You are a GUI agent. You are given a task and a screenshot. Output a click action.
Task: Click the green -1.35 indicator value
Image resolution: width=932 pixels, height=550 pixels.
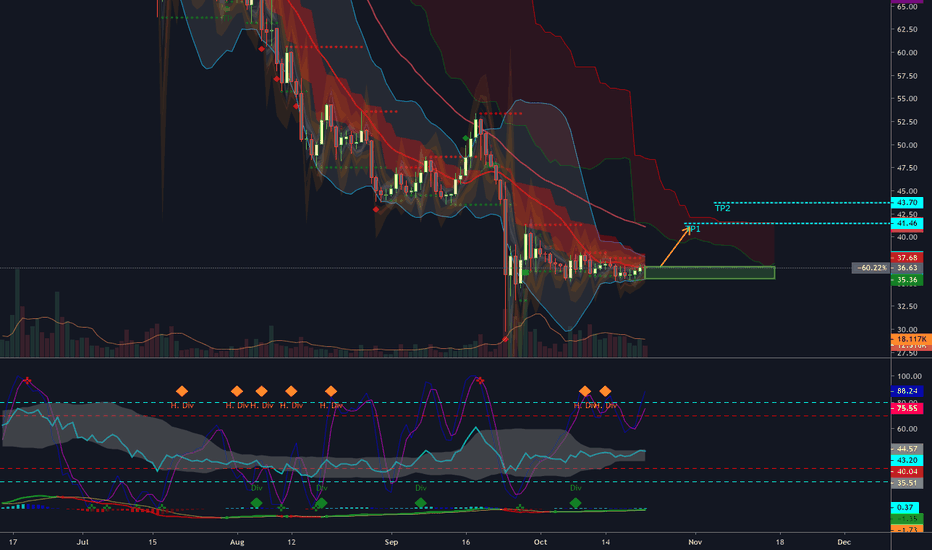(907, 518)
